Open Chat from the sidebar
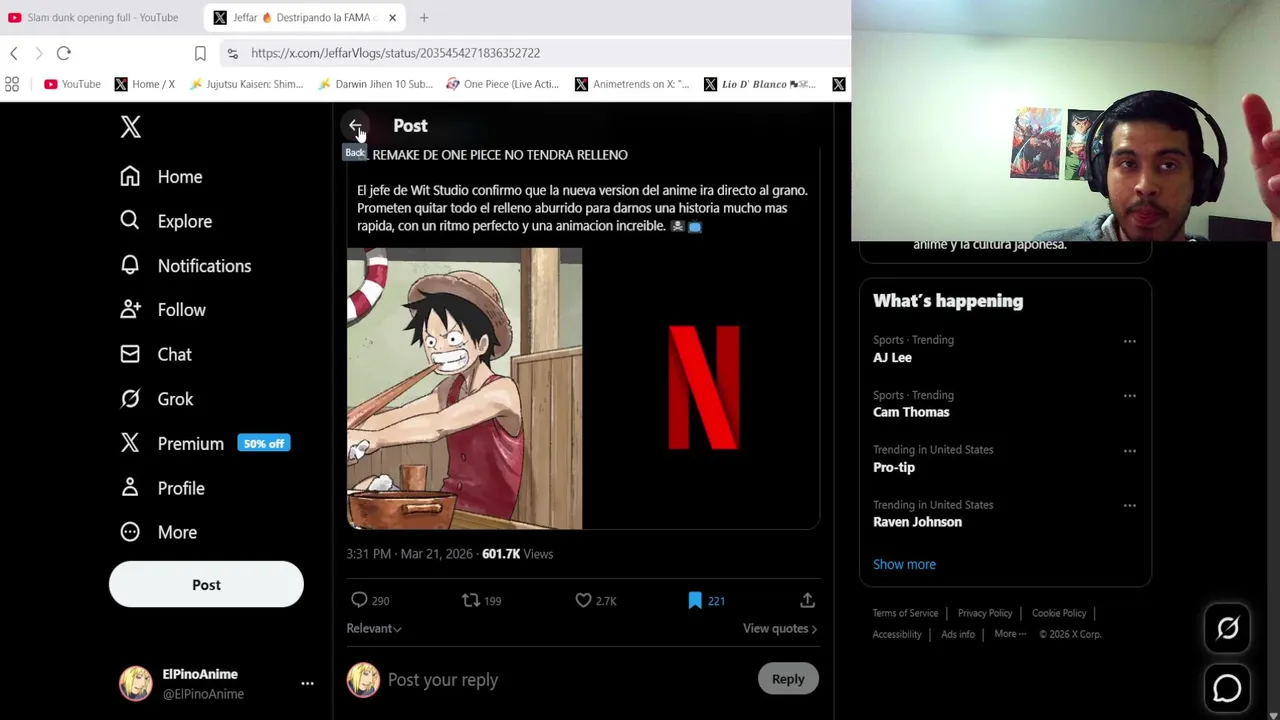Viewport: 1280px width, 720px height. pyautogui.click(x=155, y=354)
